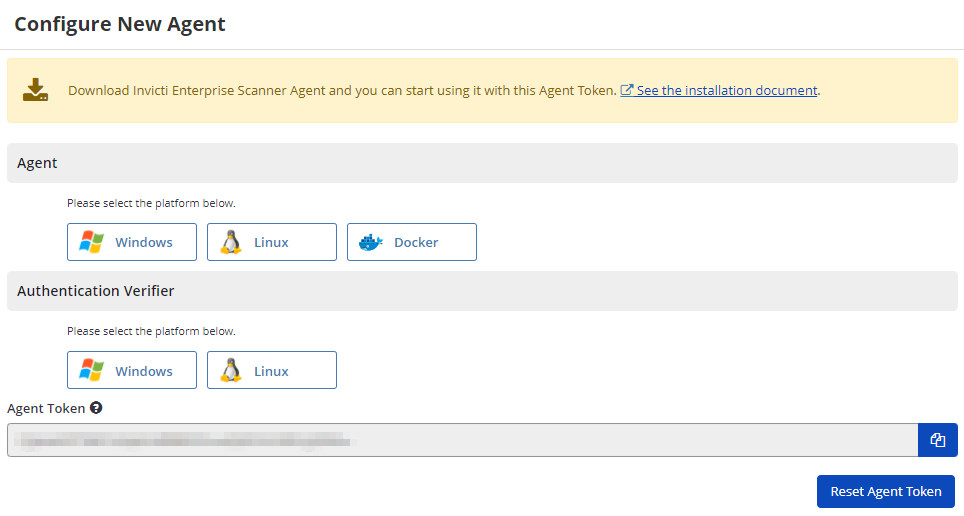964x516 pixels.
Task: Click the Authentication Verifier section header
Action: click(x=482, y=291)
